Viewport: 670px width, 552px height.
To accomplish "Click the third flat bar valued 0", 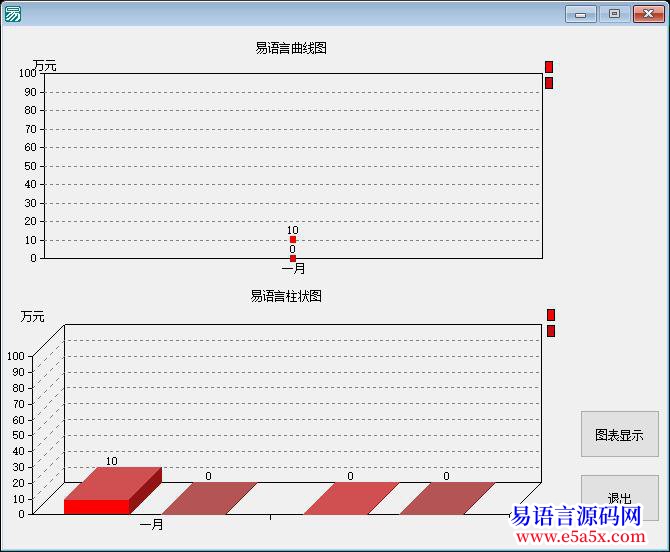I will tap(350, 497).
